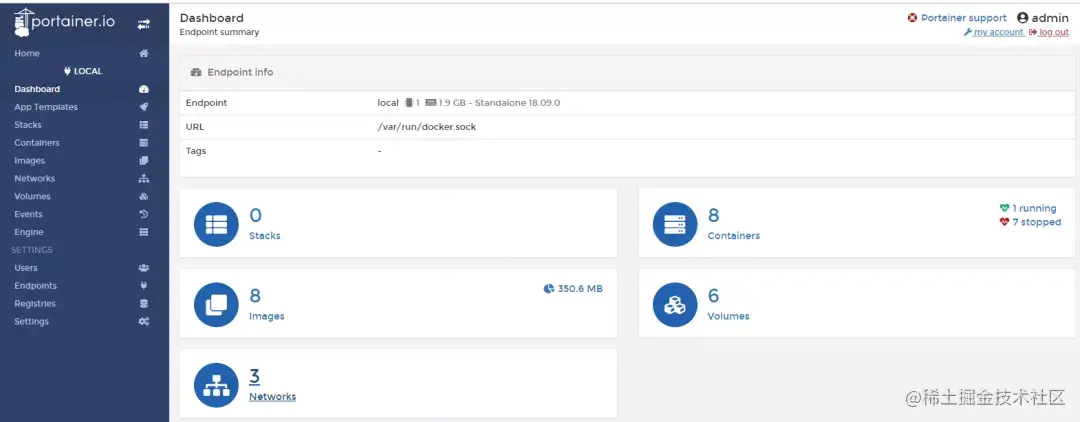Click the large Networks circle icon
Screen dimensions: 1080x422
(x=216, y=386)
